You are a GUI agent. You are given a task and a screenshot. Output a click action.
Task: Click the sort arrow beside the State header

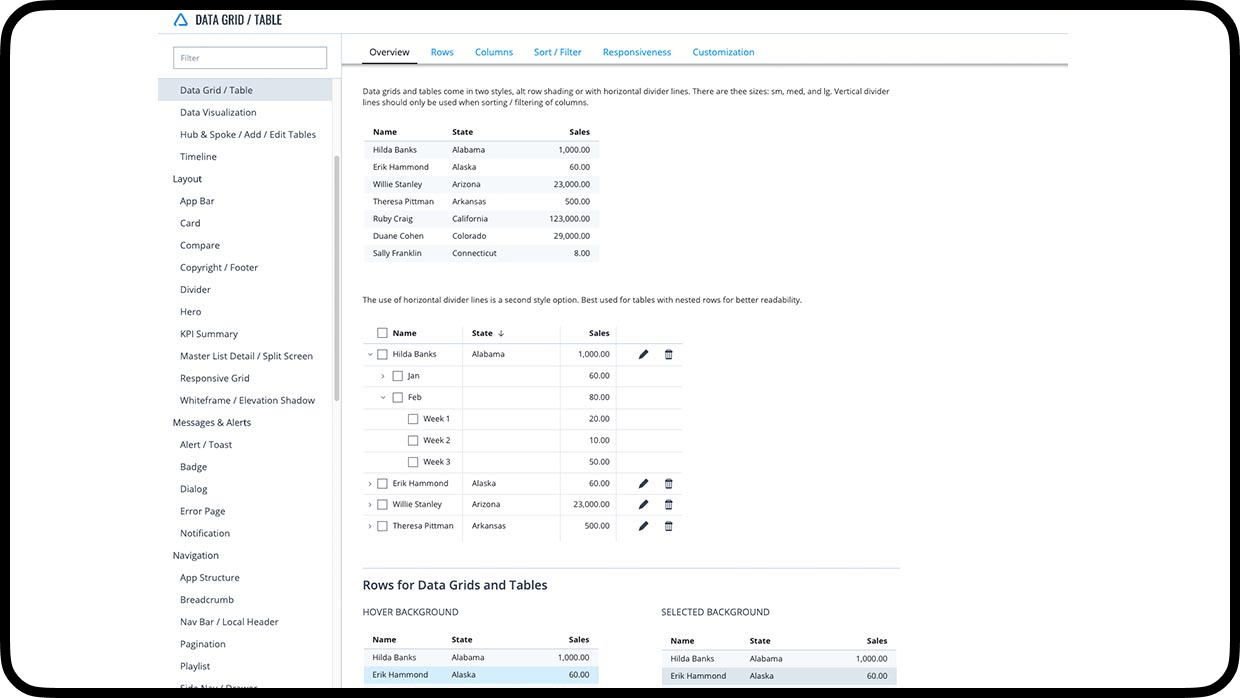pyautogui.click(x=501, y=333)
